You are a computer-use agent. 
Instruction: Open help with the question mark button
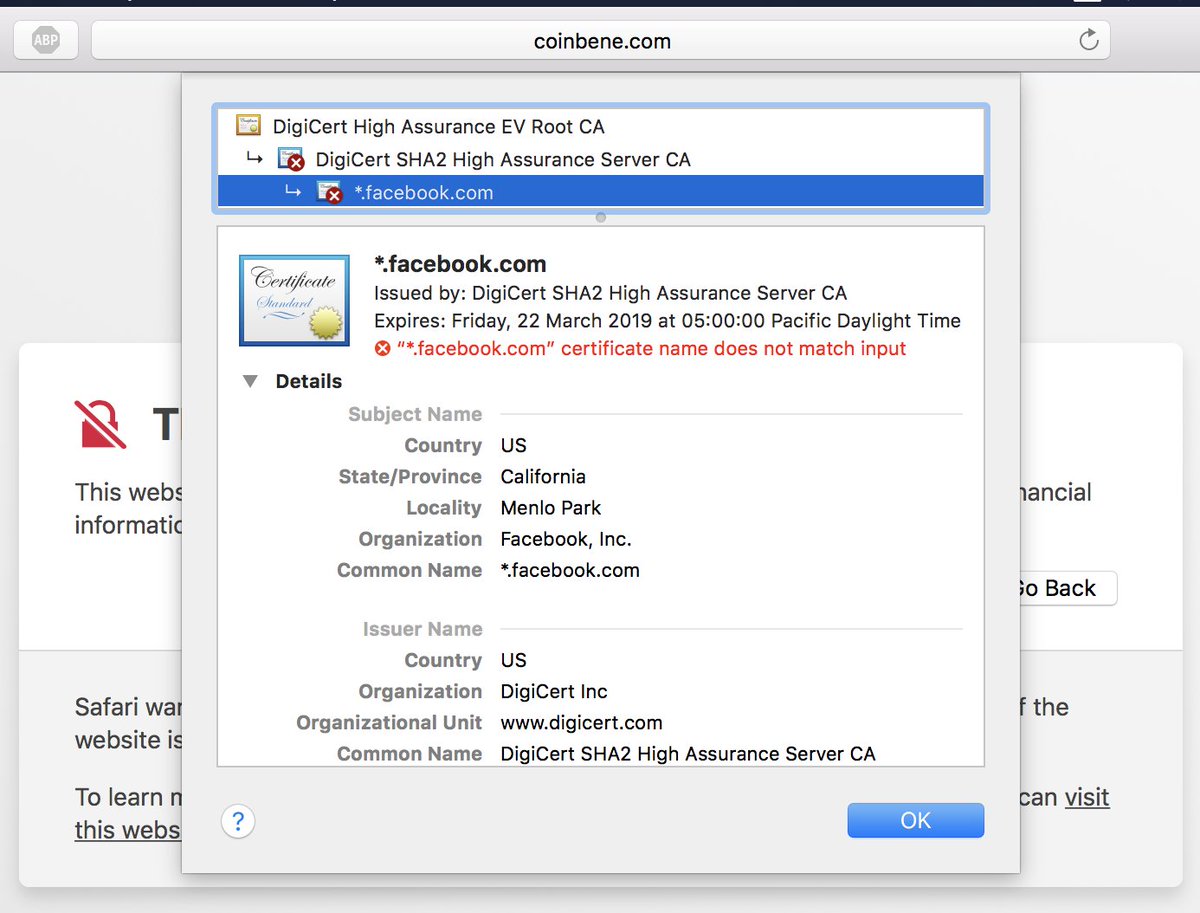(238, 822)
